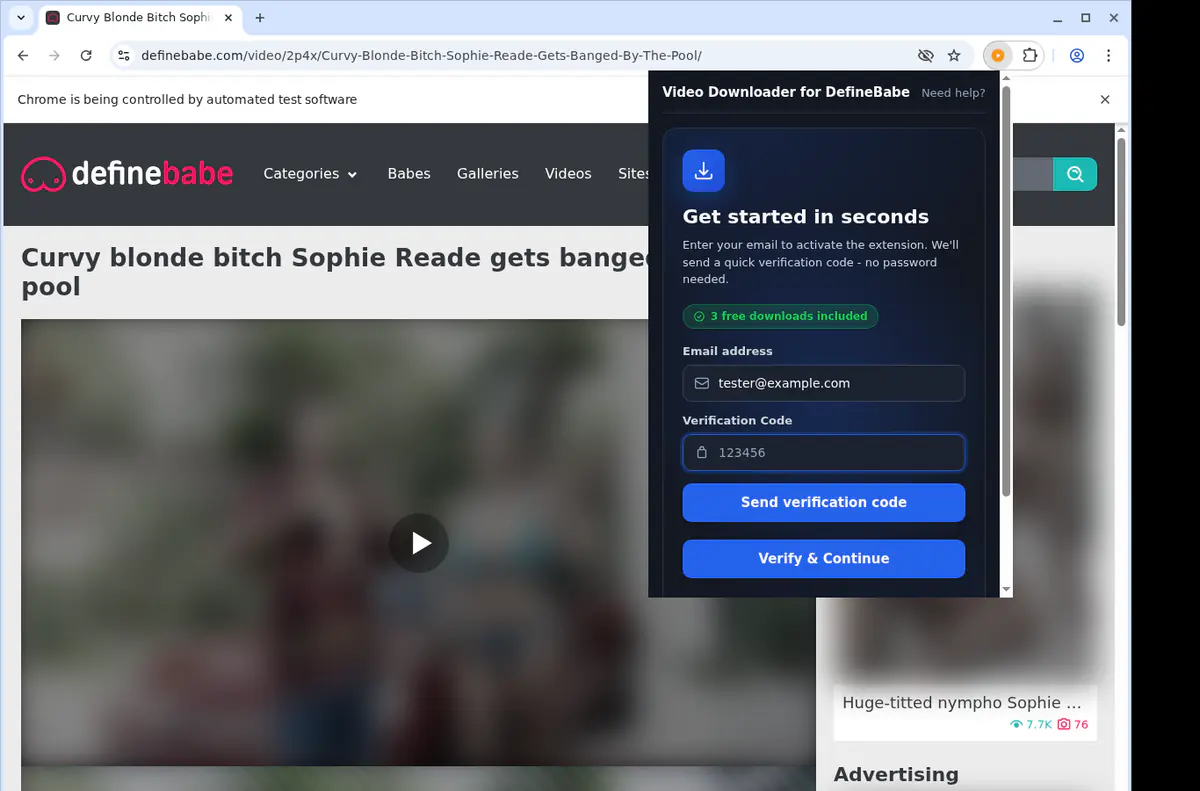The image size is (1200, 791).
Task: Open the Huge-titted nympho Sophie gallery title
Action: 962,703
